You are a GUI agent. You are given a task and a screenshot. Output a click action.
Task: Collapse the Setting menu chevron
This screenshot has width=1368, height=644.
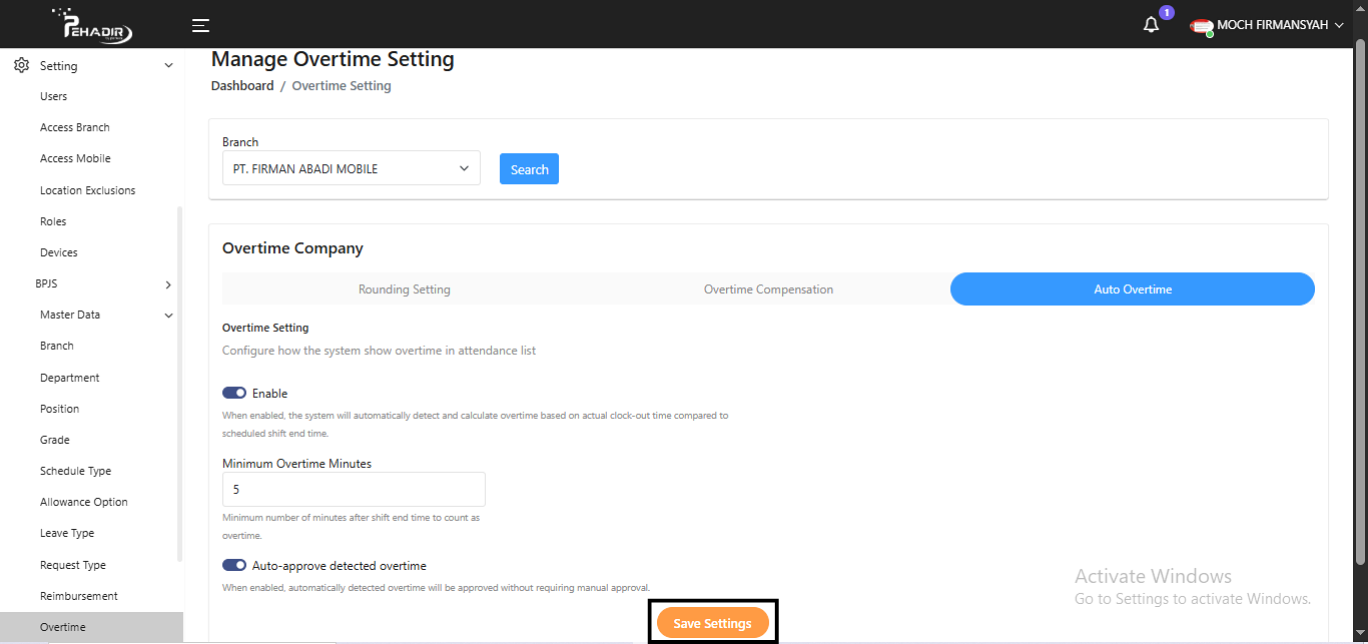point(168,66)
